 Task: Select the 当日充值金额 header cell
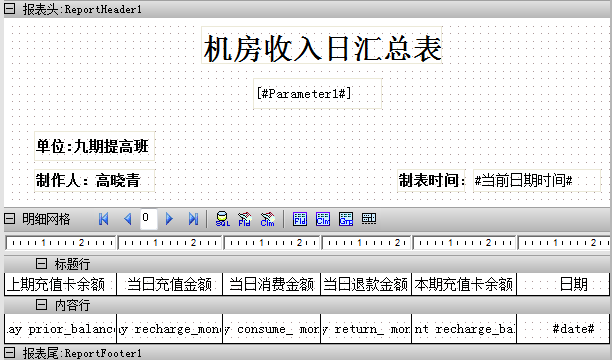click(169, 284)
